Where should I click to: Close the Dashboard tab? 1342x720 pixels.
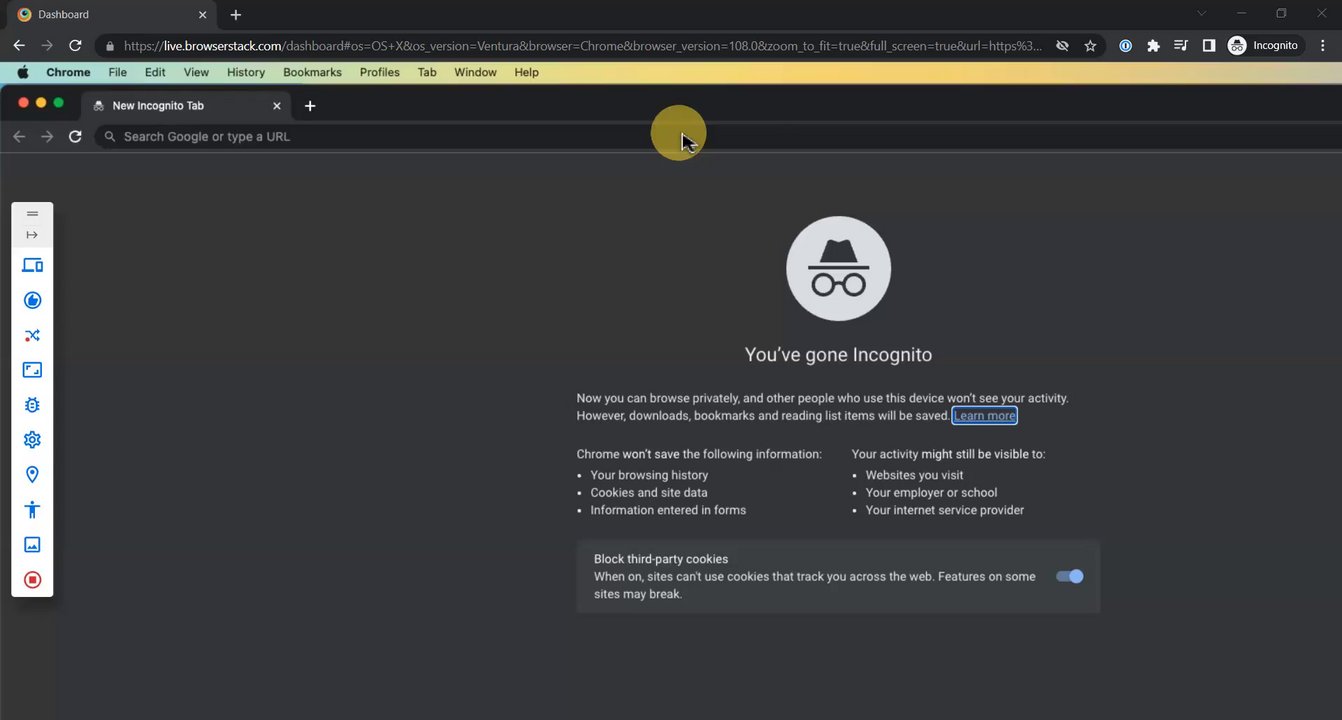pyautogui.click(x=202, y=15)
